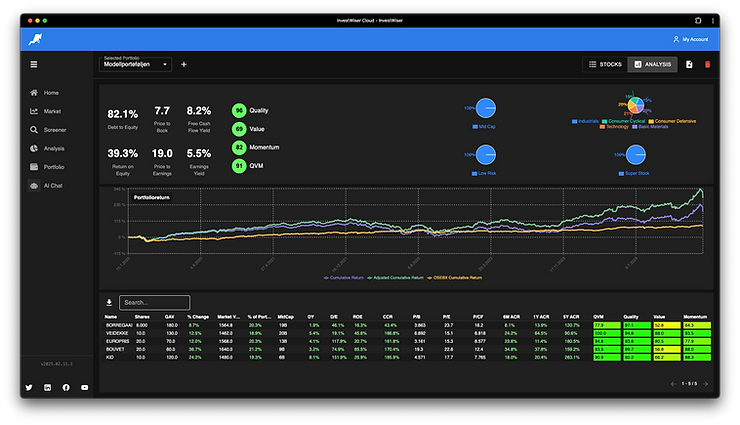Screen dimensions: 740x425
Task: Open My Account link
Action: click(690, 39)
